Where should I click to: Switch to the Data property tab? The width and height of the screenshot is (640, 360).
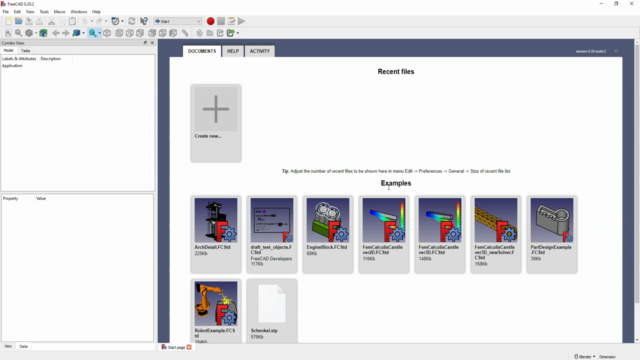(x=23, y=347)
